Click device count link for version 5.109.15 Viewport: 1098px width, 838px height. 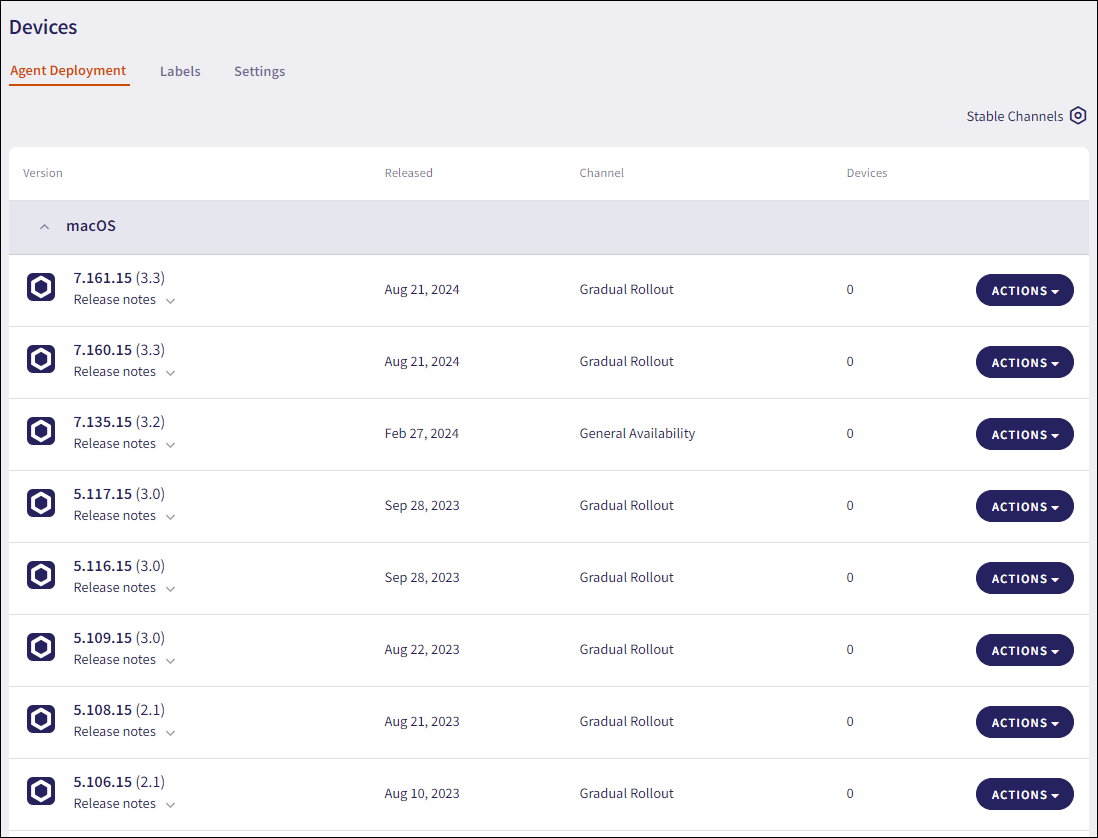pyautogui.click(x=850, y=650)
